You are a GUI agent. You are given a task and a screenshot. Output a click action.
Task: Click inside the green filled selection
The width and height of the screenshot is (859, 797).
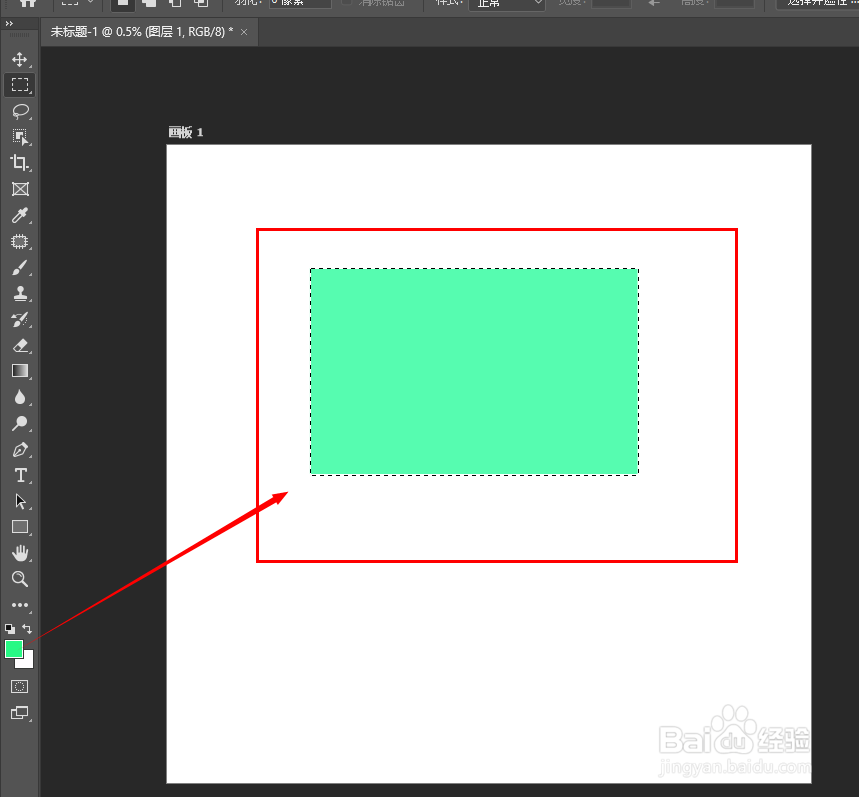click(x=474, y=371)
